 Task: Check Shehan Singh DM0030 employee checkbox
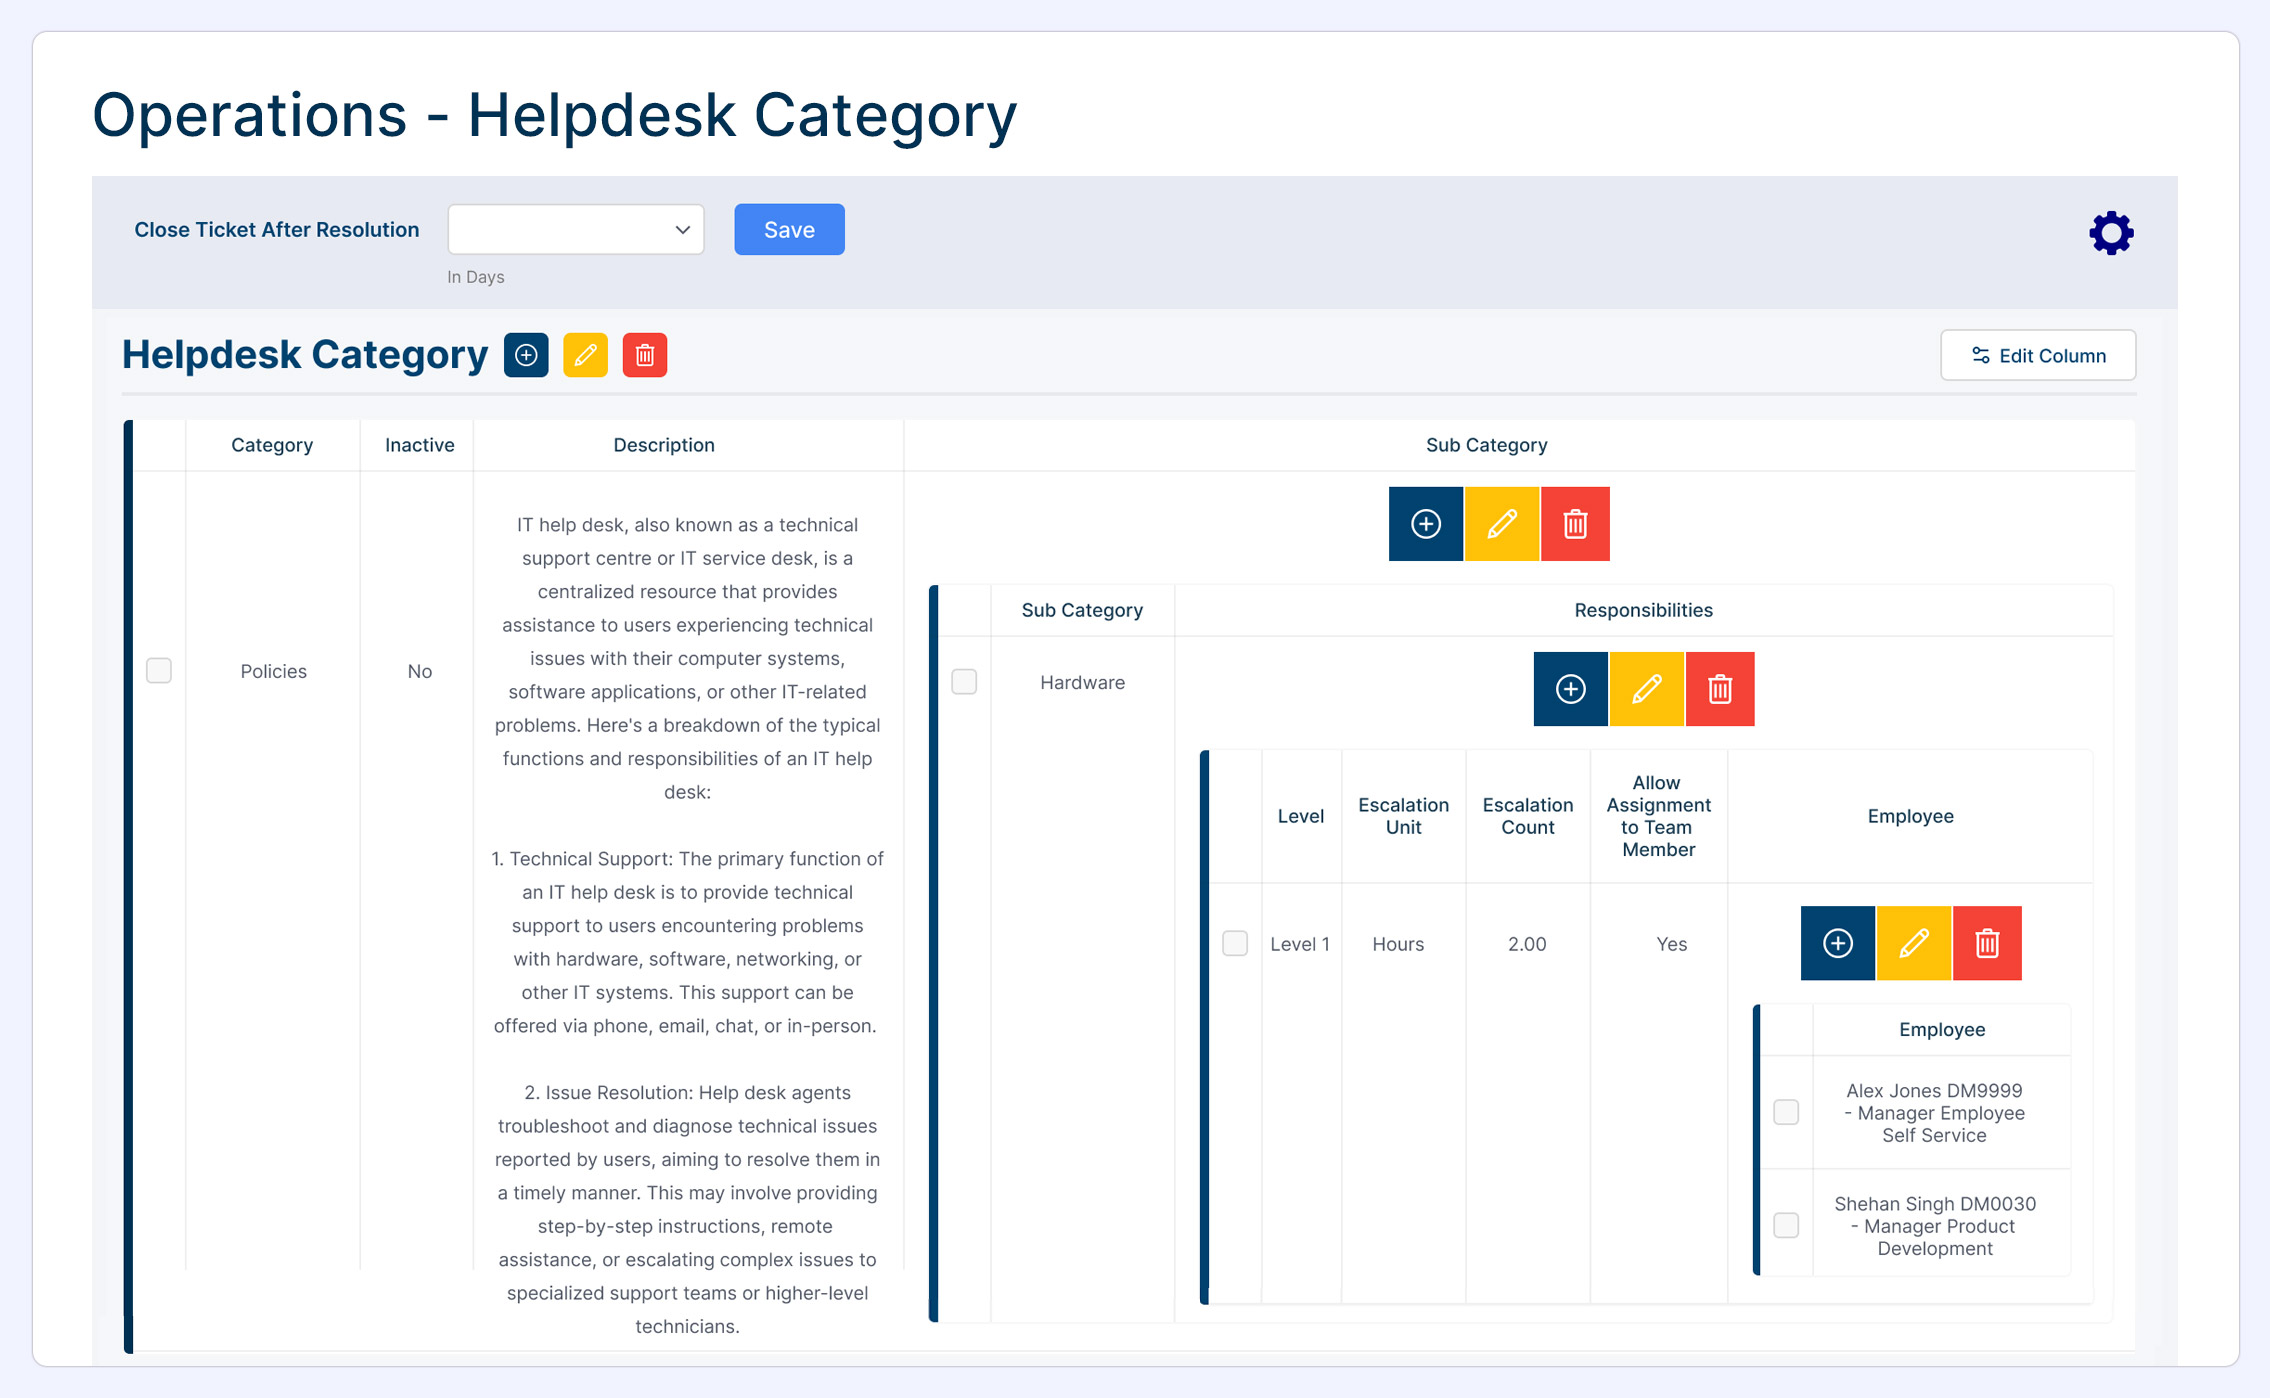coord(1786,1225)
